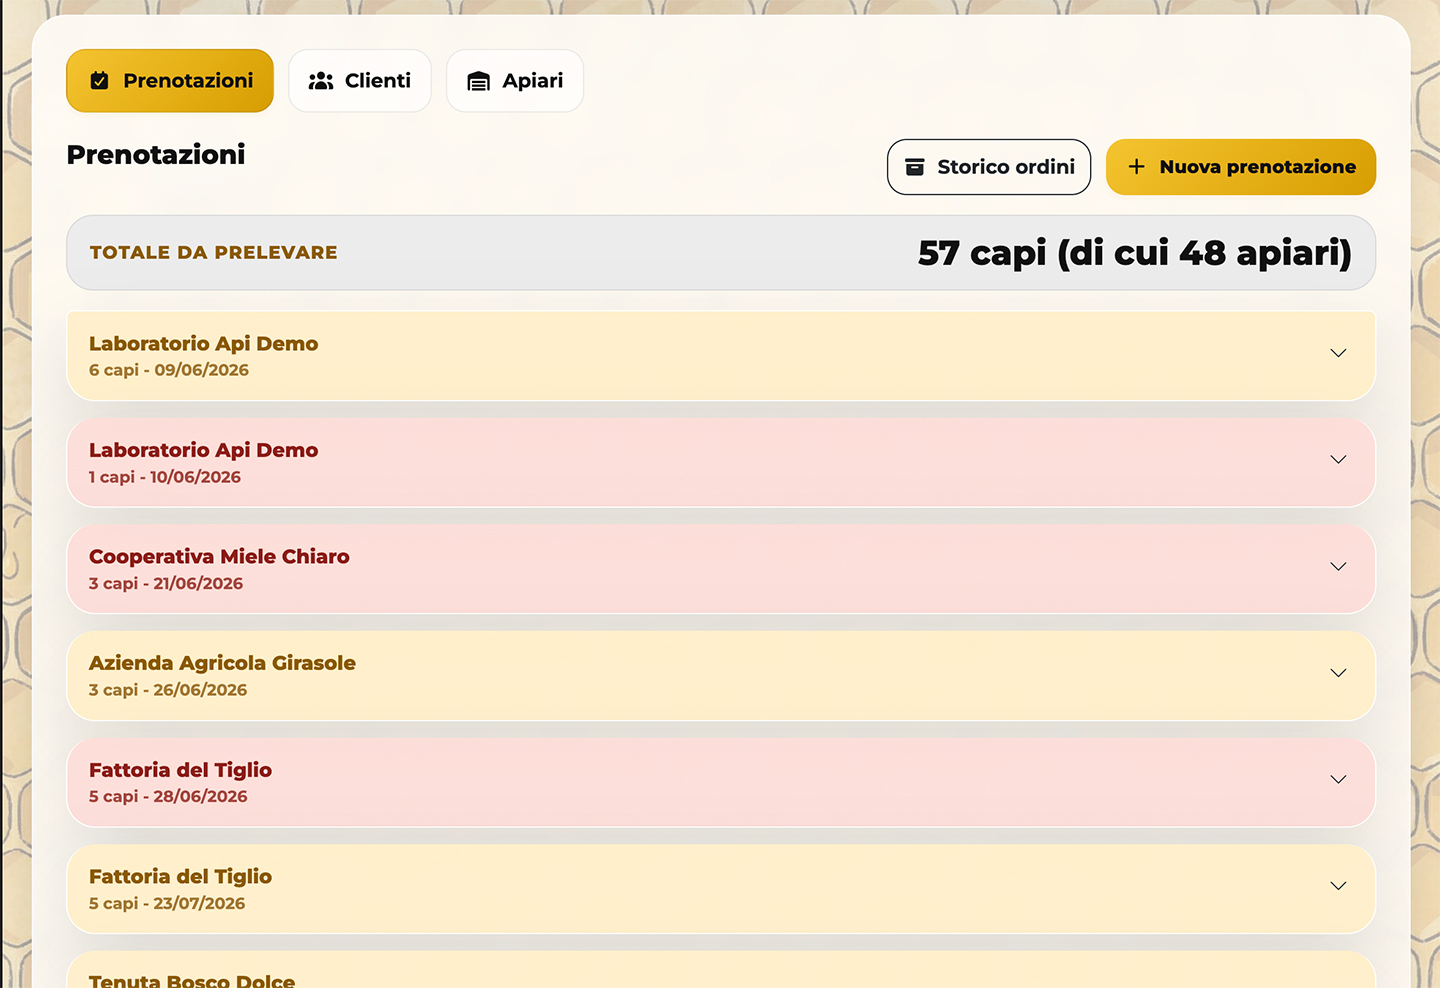This screenshot has width=1440, height=988.
Task: Click the name 'Cooperativa Miele Chiaro'
Action: 219,557
